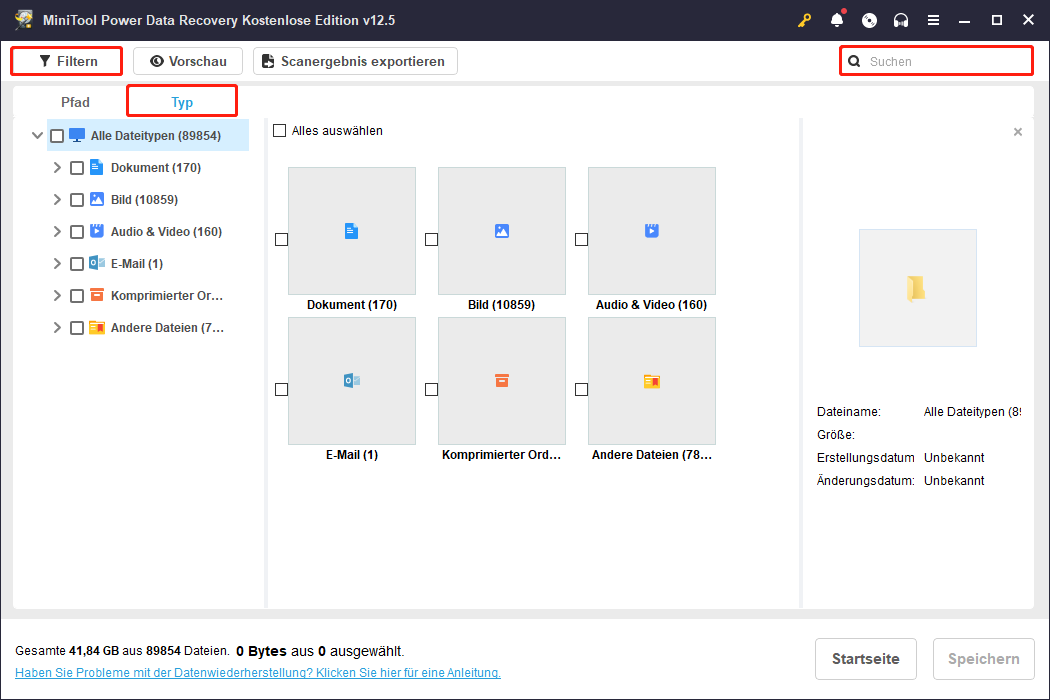Click the Bild icon in the tree

(96, 199)
